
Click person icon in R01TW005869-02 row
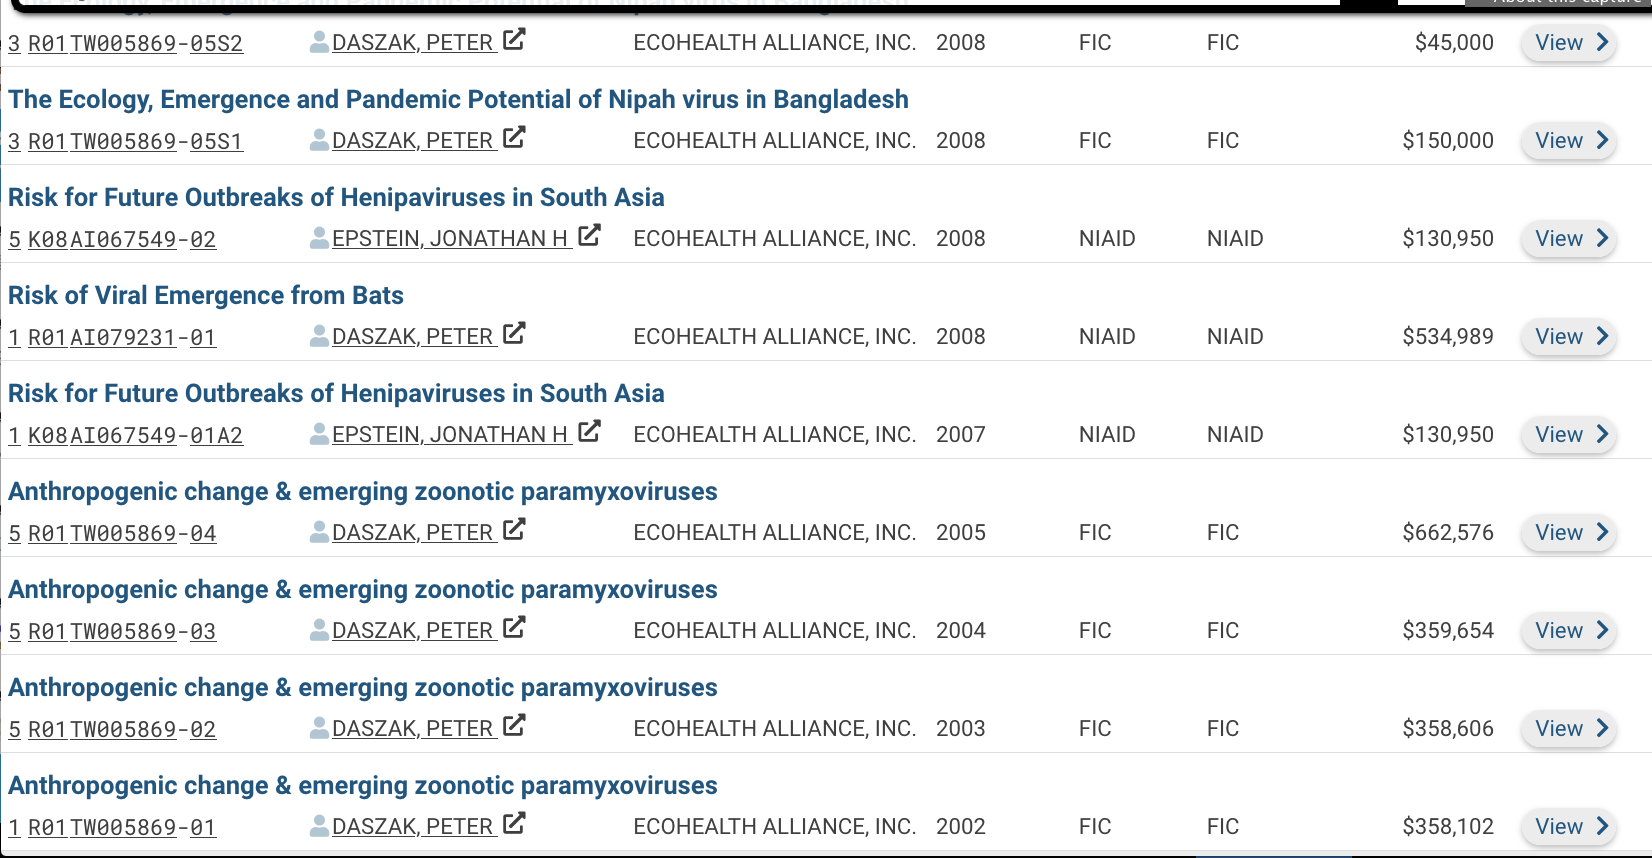pos(319,728)
